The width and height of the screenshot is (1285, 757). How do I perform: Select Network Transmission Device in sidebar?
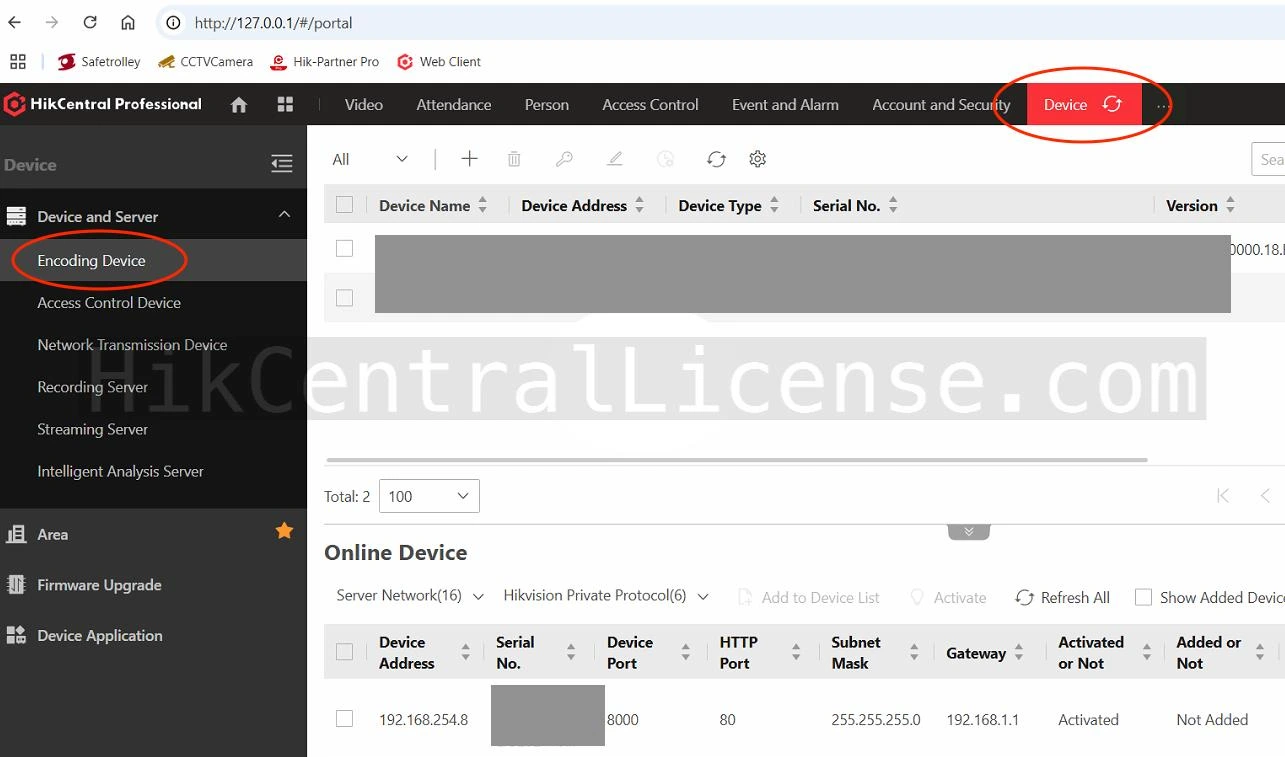click(x=153, y=344)
